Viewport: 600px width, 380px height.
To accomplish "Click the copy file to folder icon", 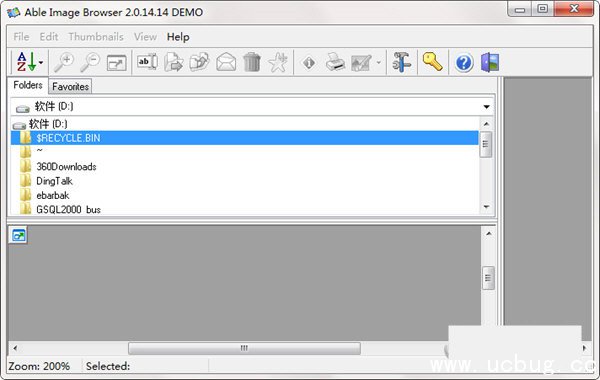I will 173,62.
